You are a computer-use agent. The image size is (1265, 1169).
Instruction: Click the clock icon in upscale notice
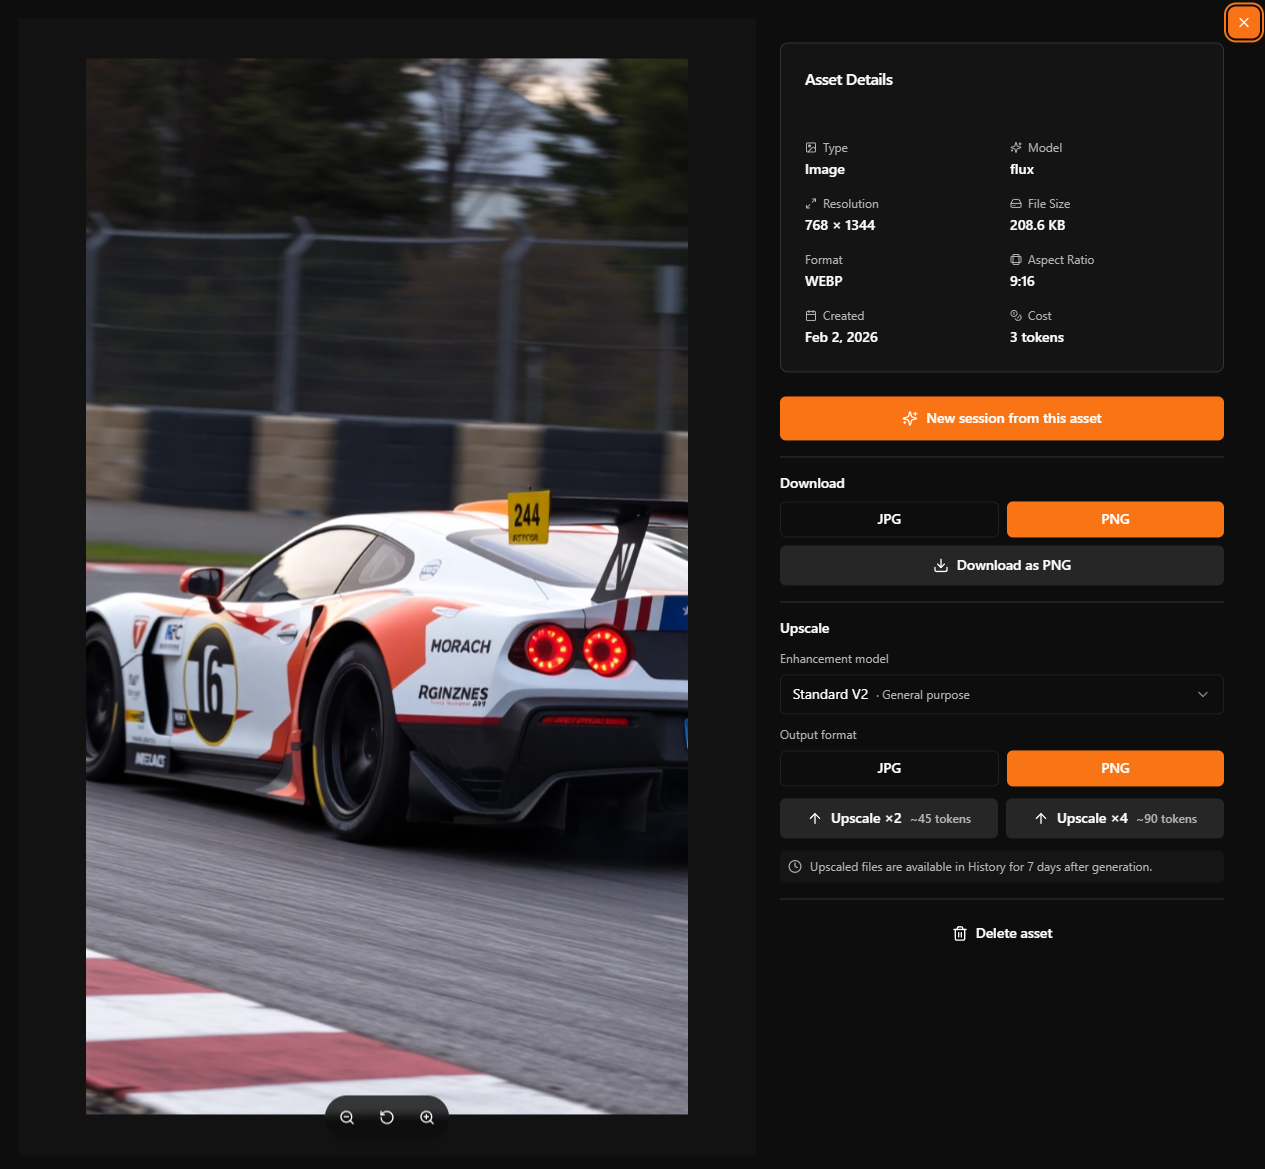(795, 867)
